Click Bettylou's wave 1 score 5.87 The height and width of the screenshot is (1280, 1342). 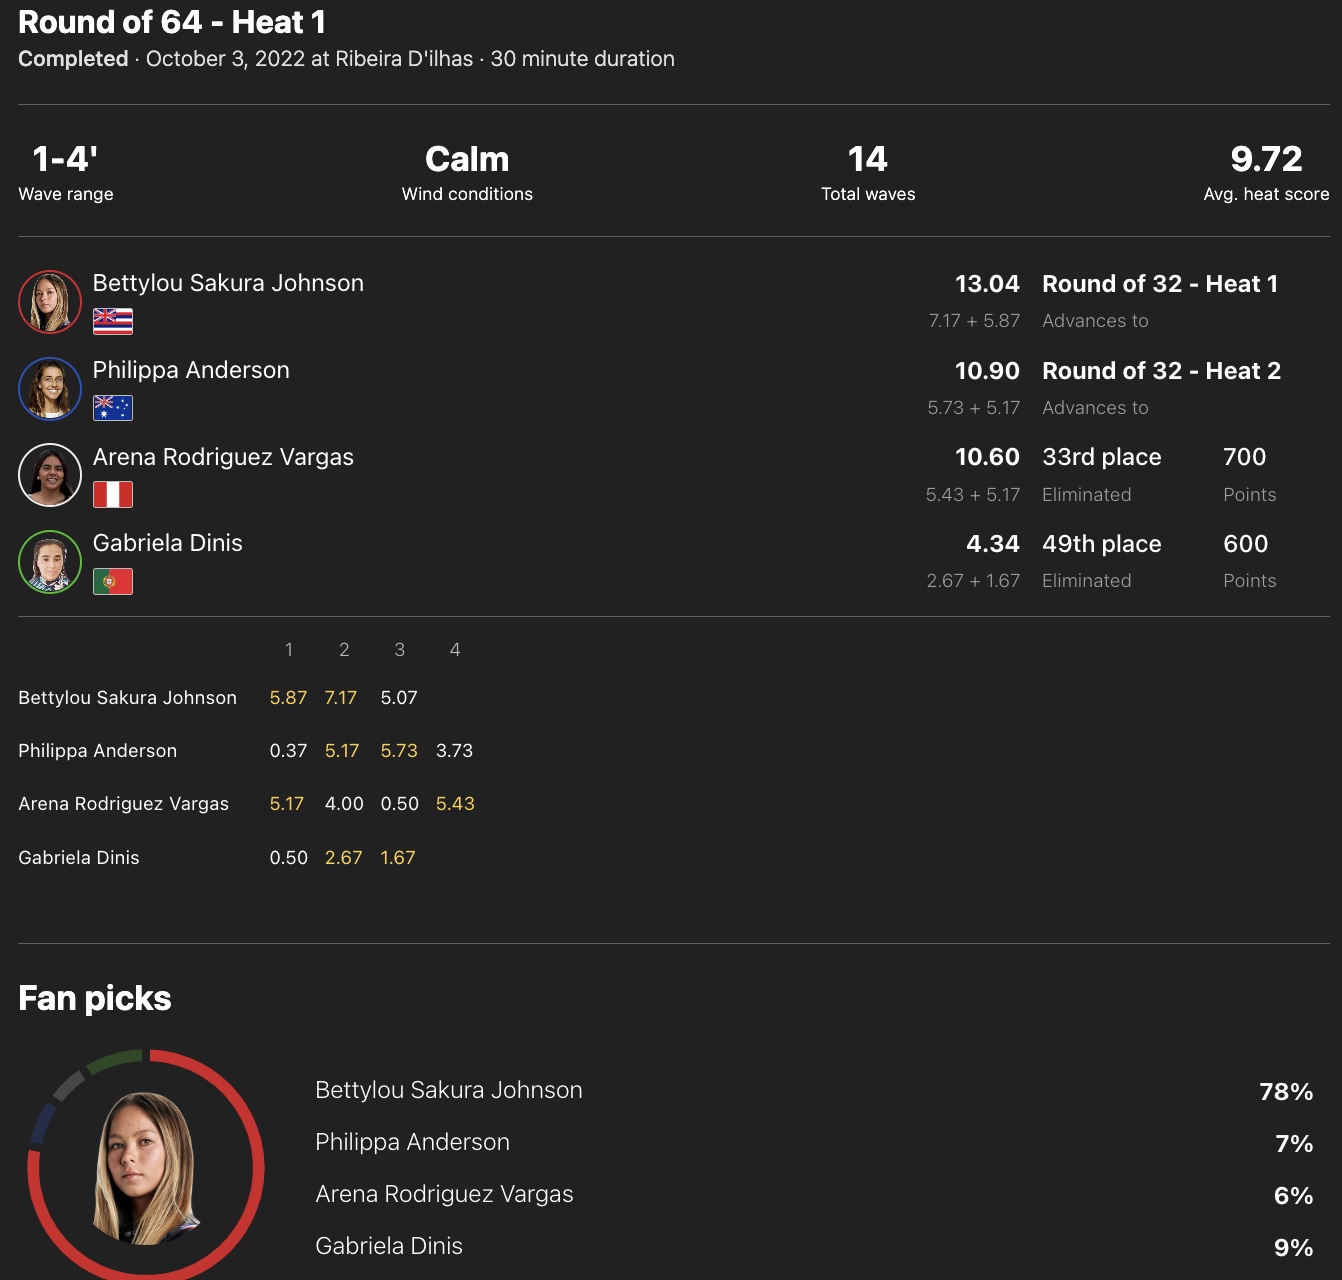288,698
